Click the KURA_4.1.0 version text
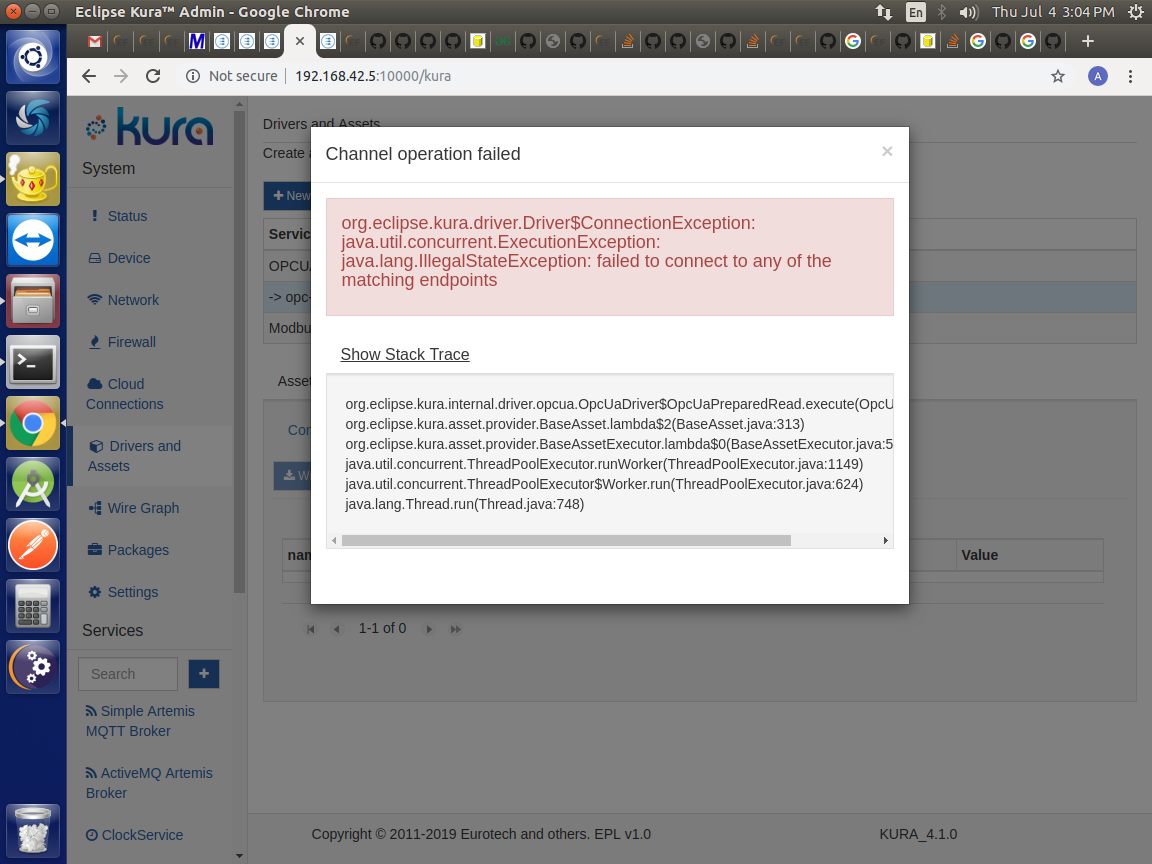 tap(918, 834)
